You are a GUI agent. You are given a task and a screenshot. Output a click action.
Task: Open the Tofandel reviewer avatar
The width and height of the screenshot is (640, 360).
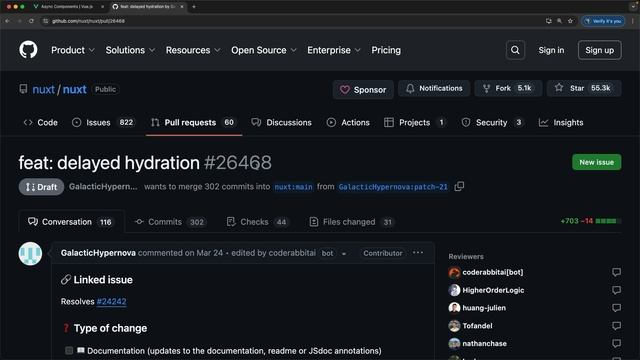point(454,326)
